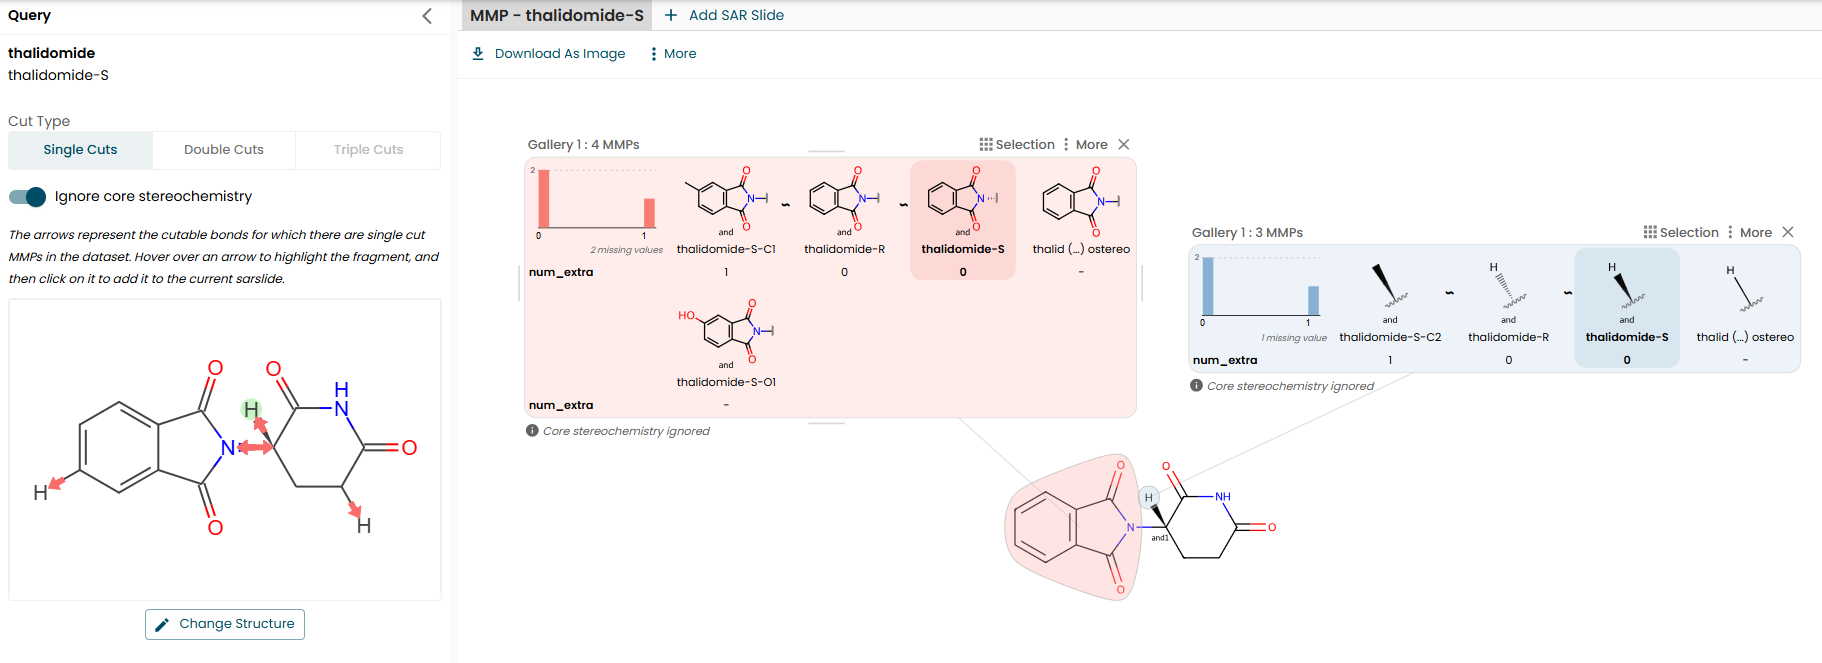The width and height of the screenshot is (1822, 663).
Task: Click the '1 missing value' histogram note
Action: pyautogui.click(x=1294, y=338)
